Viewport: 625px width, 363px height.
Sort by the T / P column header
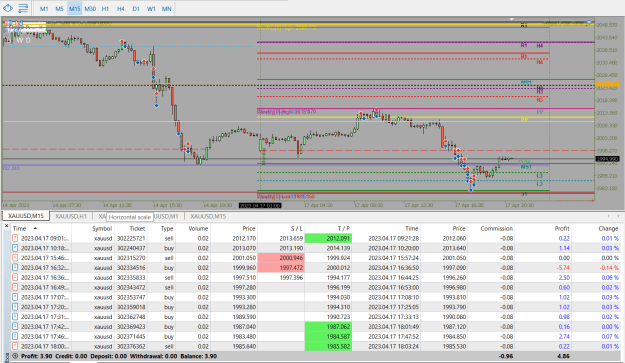coord(343,228)
